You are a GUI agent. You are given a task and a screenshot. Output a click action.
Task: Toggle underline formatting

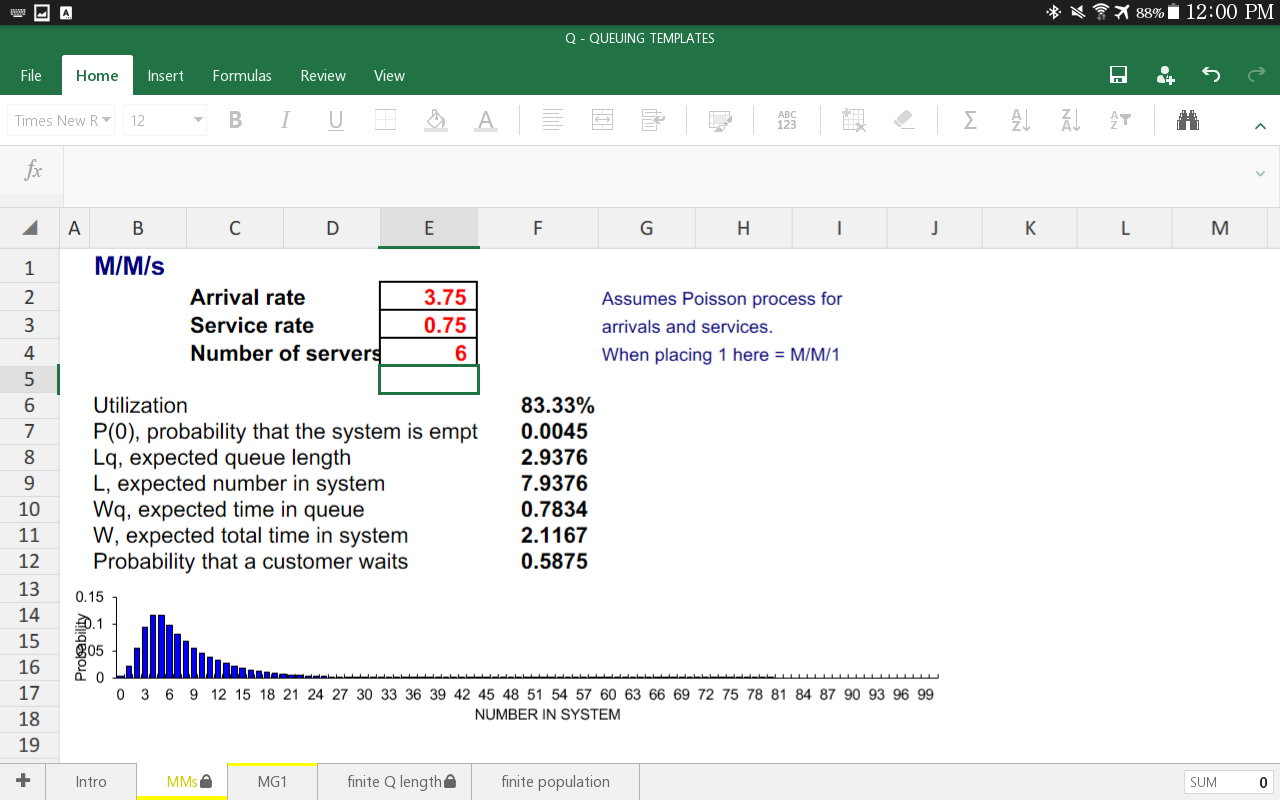(335, 120)
